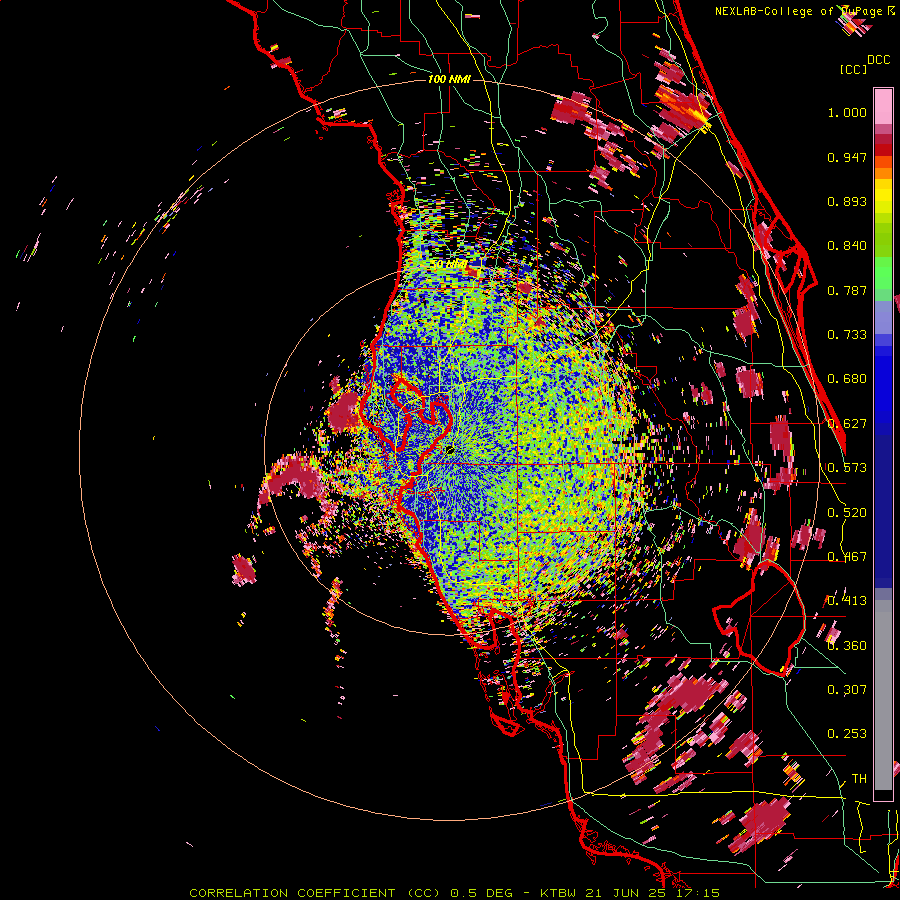
Task: Click the [CC] units label
Action: point(853,69)
